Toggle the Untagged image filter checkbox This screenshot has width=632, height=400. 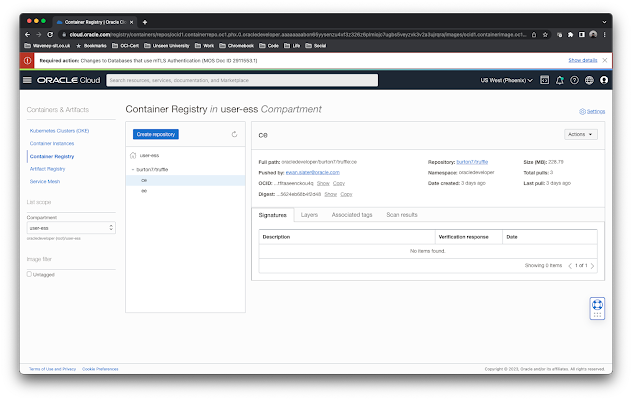(29, 274)
